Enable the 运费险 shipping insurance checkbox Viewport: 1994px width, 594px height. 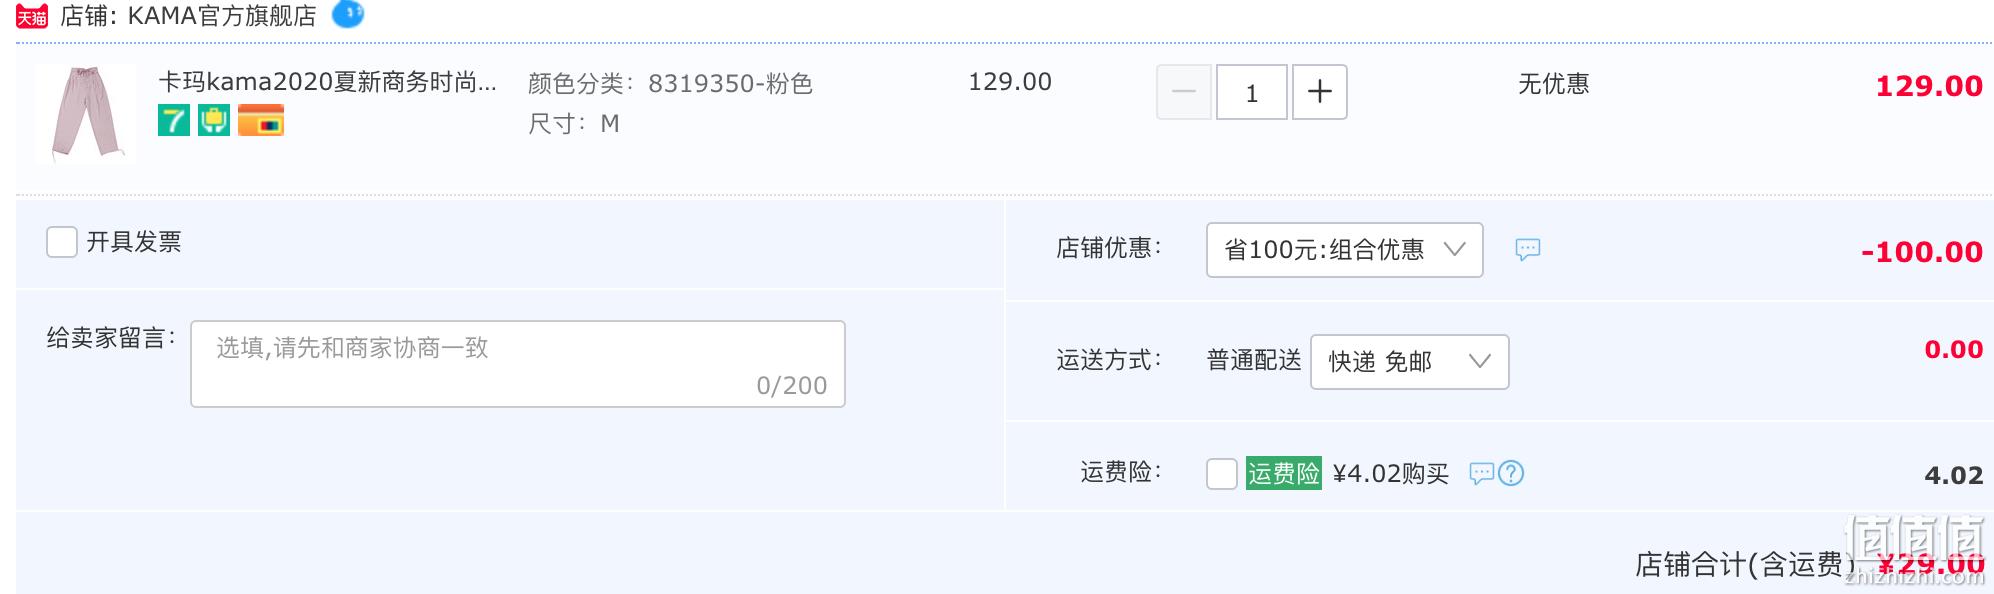tap(1222, 473)
